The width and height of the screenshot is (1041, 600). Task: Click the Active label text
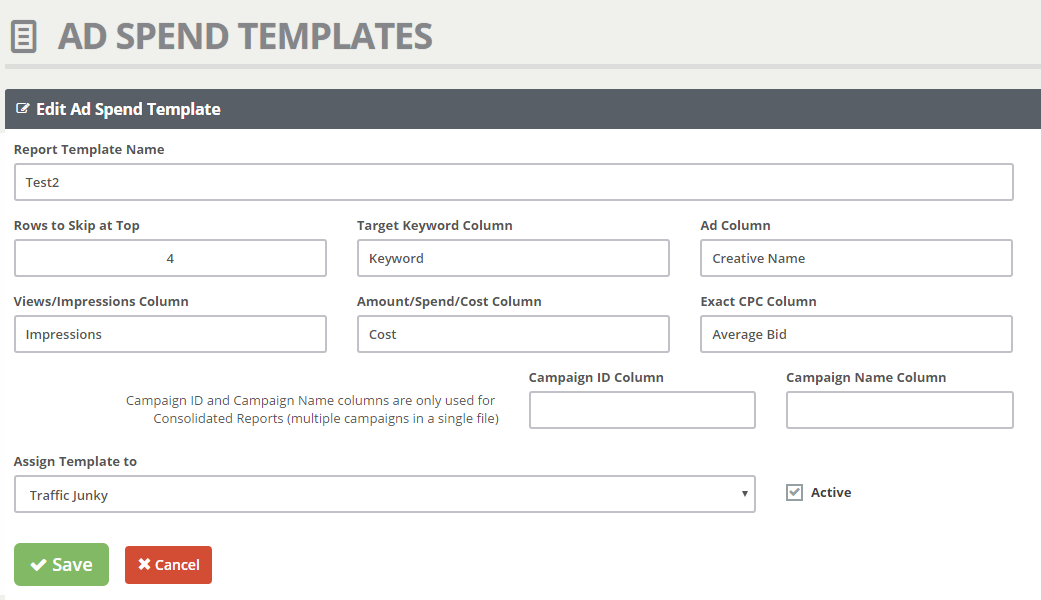tap(831, 492)
